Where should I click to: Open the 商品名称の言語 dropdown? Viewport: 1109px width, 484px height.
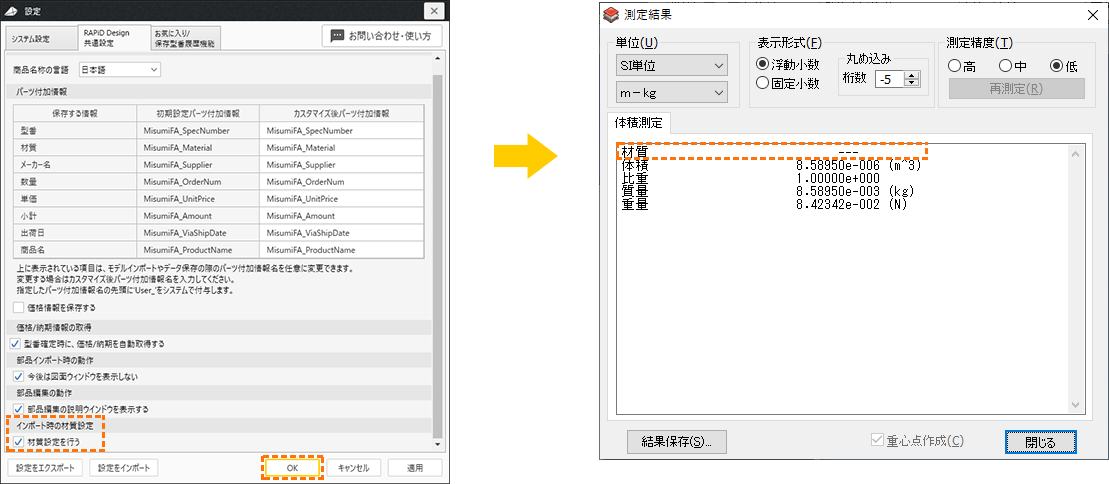coord(119,70)
